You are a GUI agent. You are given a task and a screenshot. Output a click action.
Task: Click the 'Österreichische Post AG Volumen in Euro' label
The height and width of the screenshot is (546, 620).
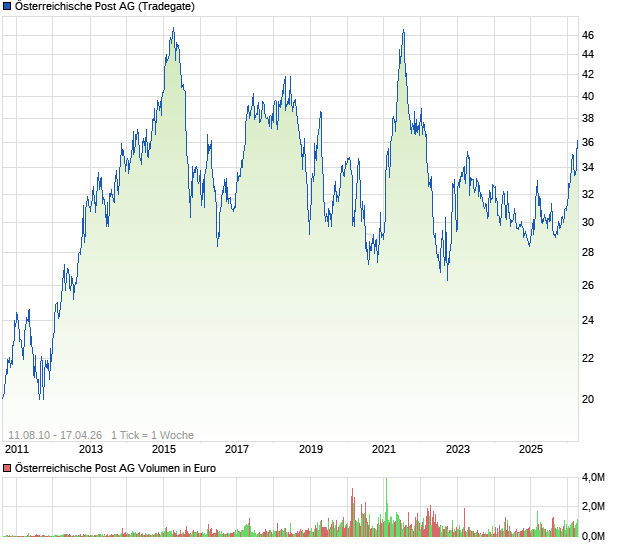click(115, 468)
